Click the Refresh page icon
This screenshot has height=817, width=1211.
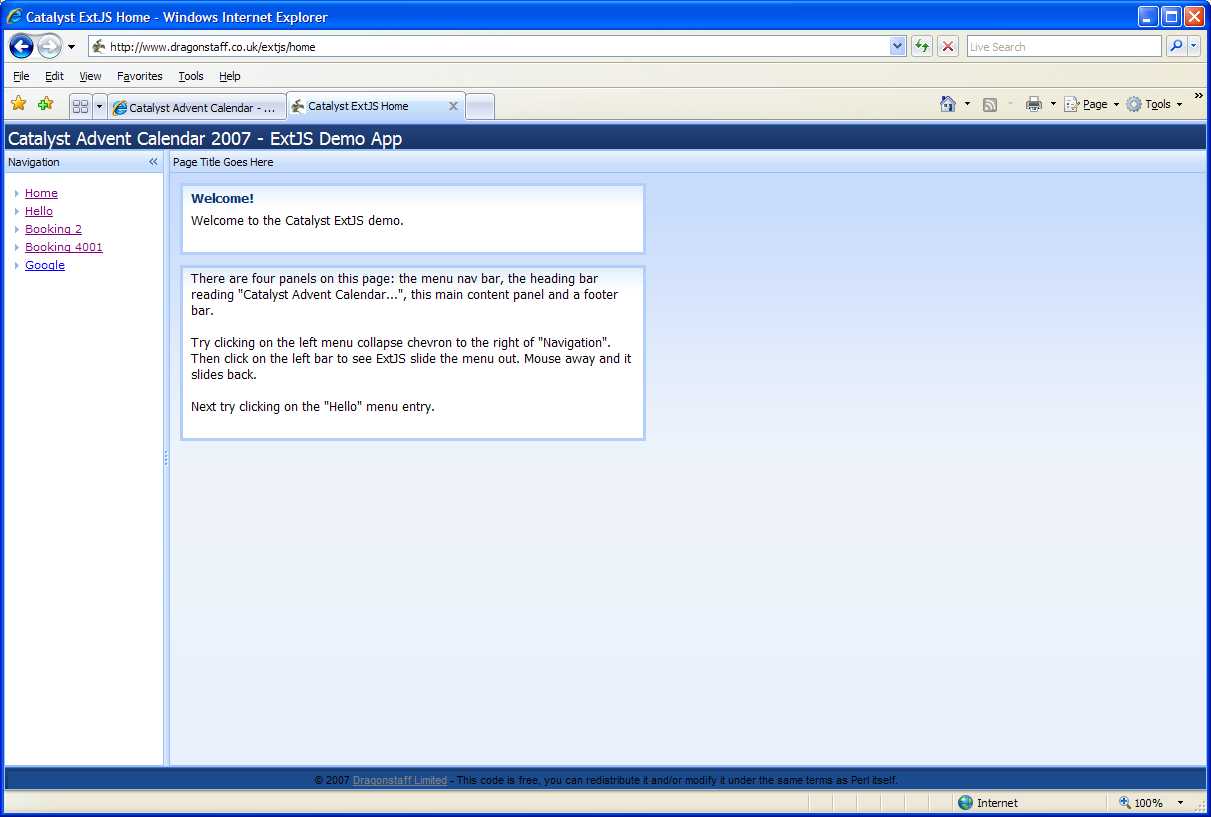coord(921,46)
